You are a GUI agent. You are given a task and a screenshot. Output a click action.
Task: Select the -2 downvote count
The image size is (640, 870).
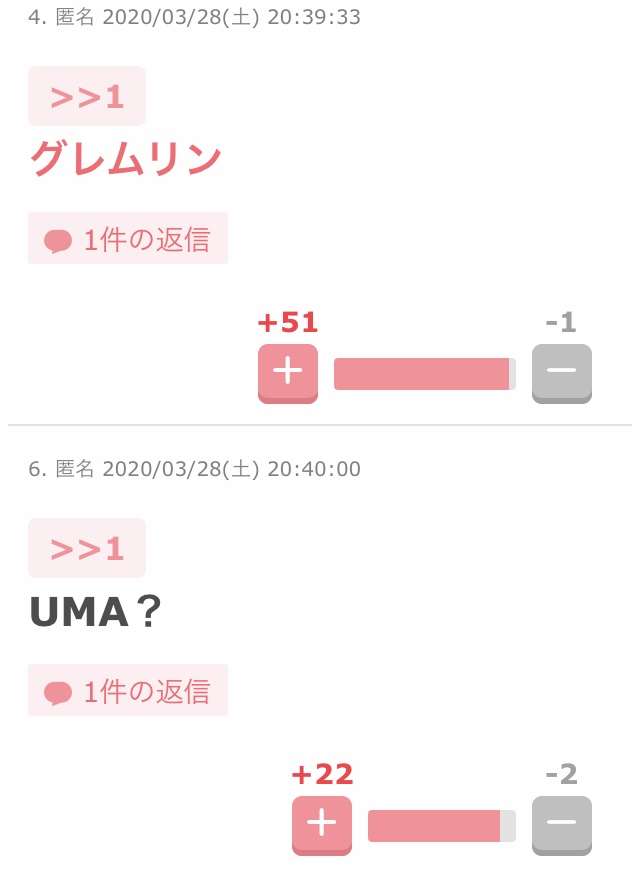click(x=561, y=775)
